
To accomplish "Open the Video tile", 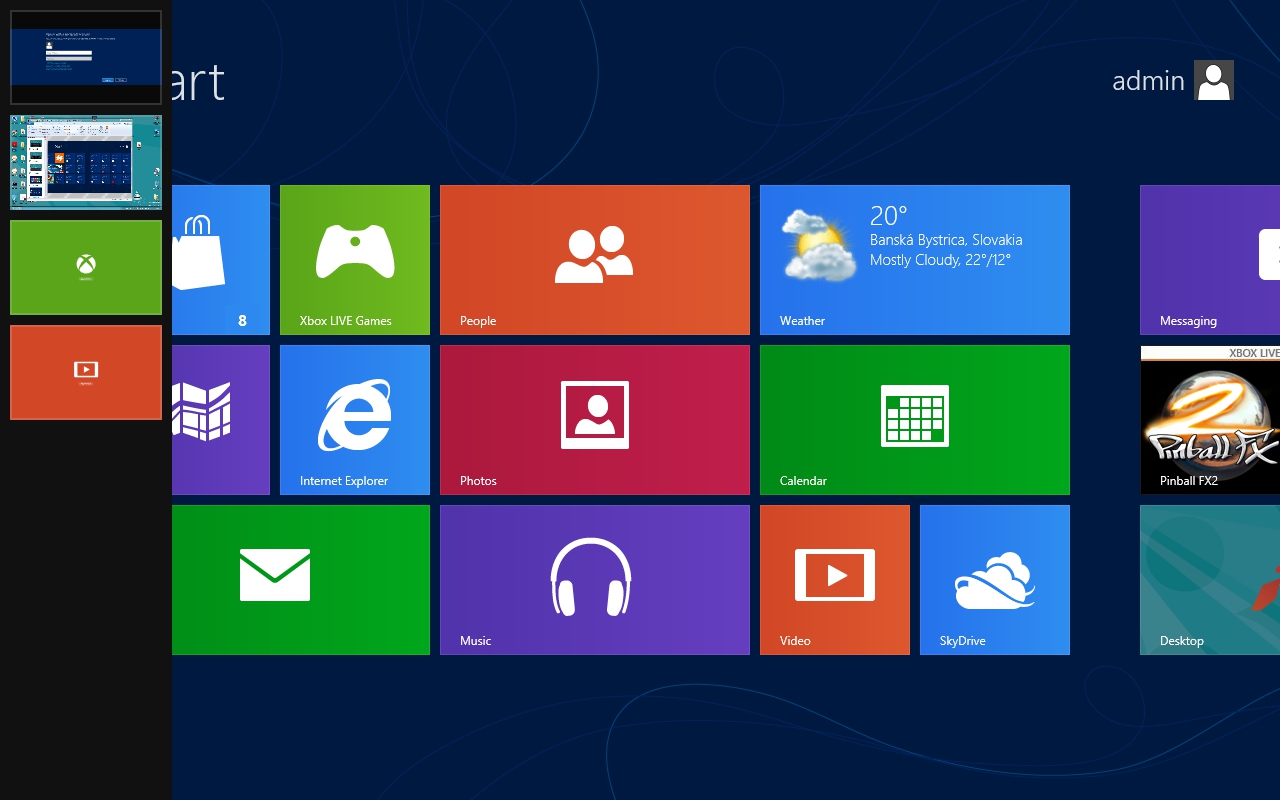I will [835, 580].
